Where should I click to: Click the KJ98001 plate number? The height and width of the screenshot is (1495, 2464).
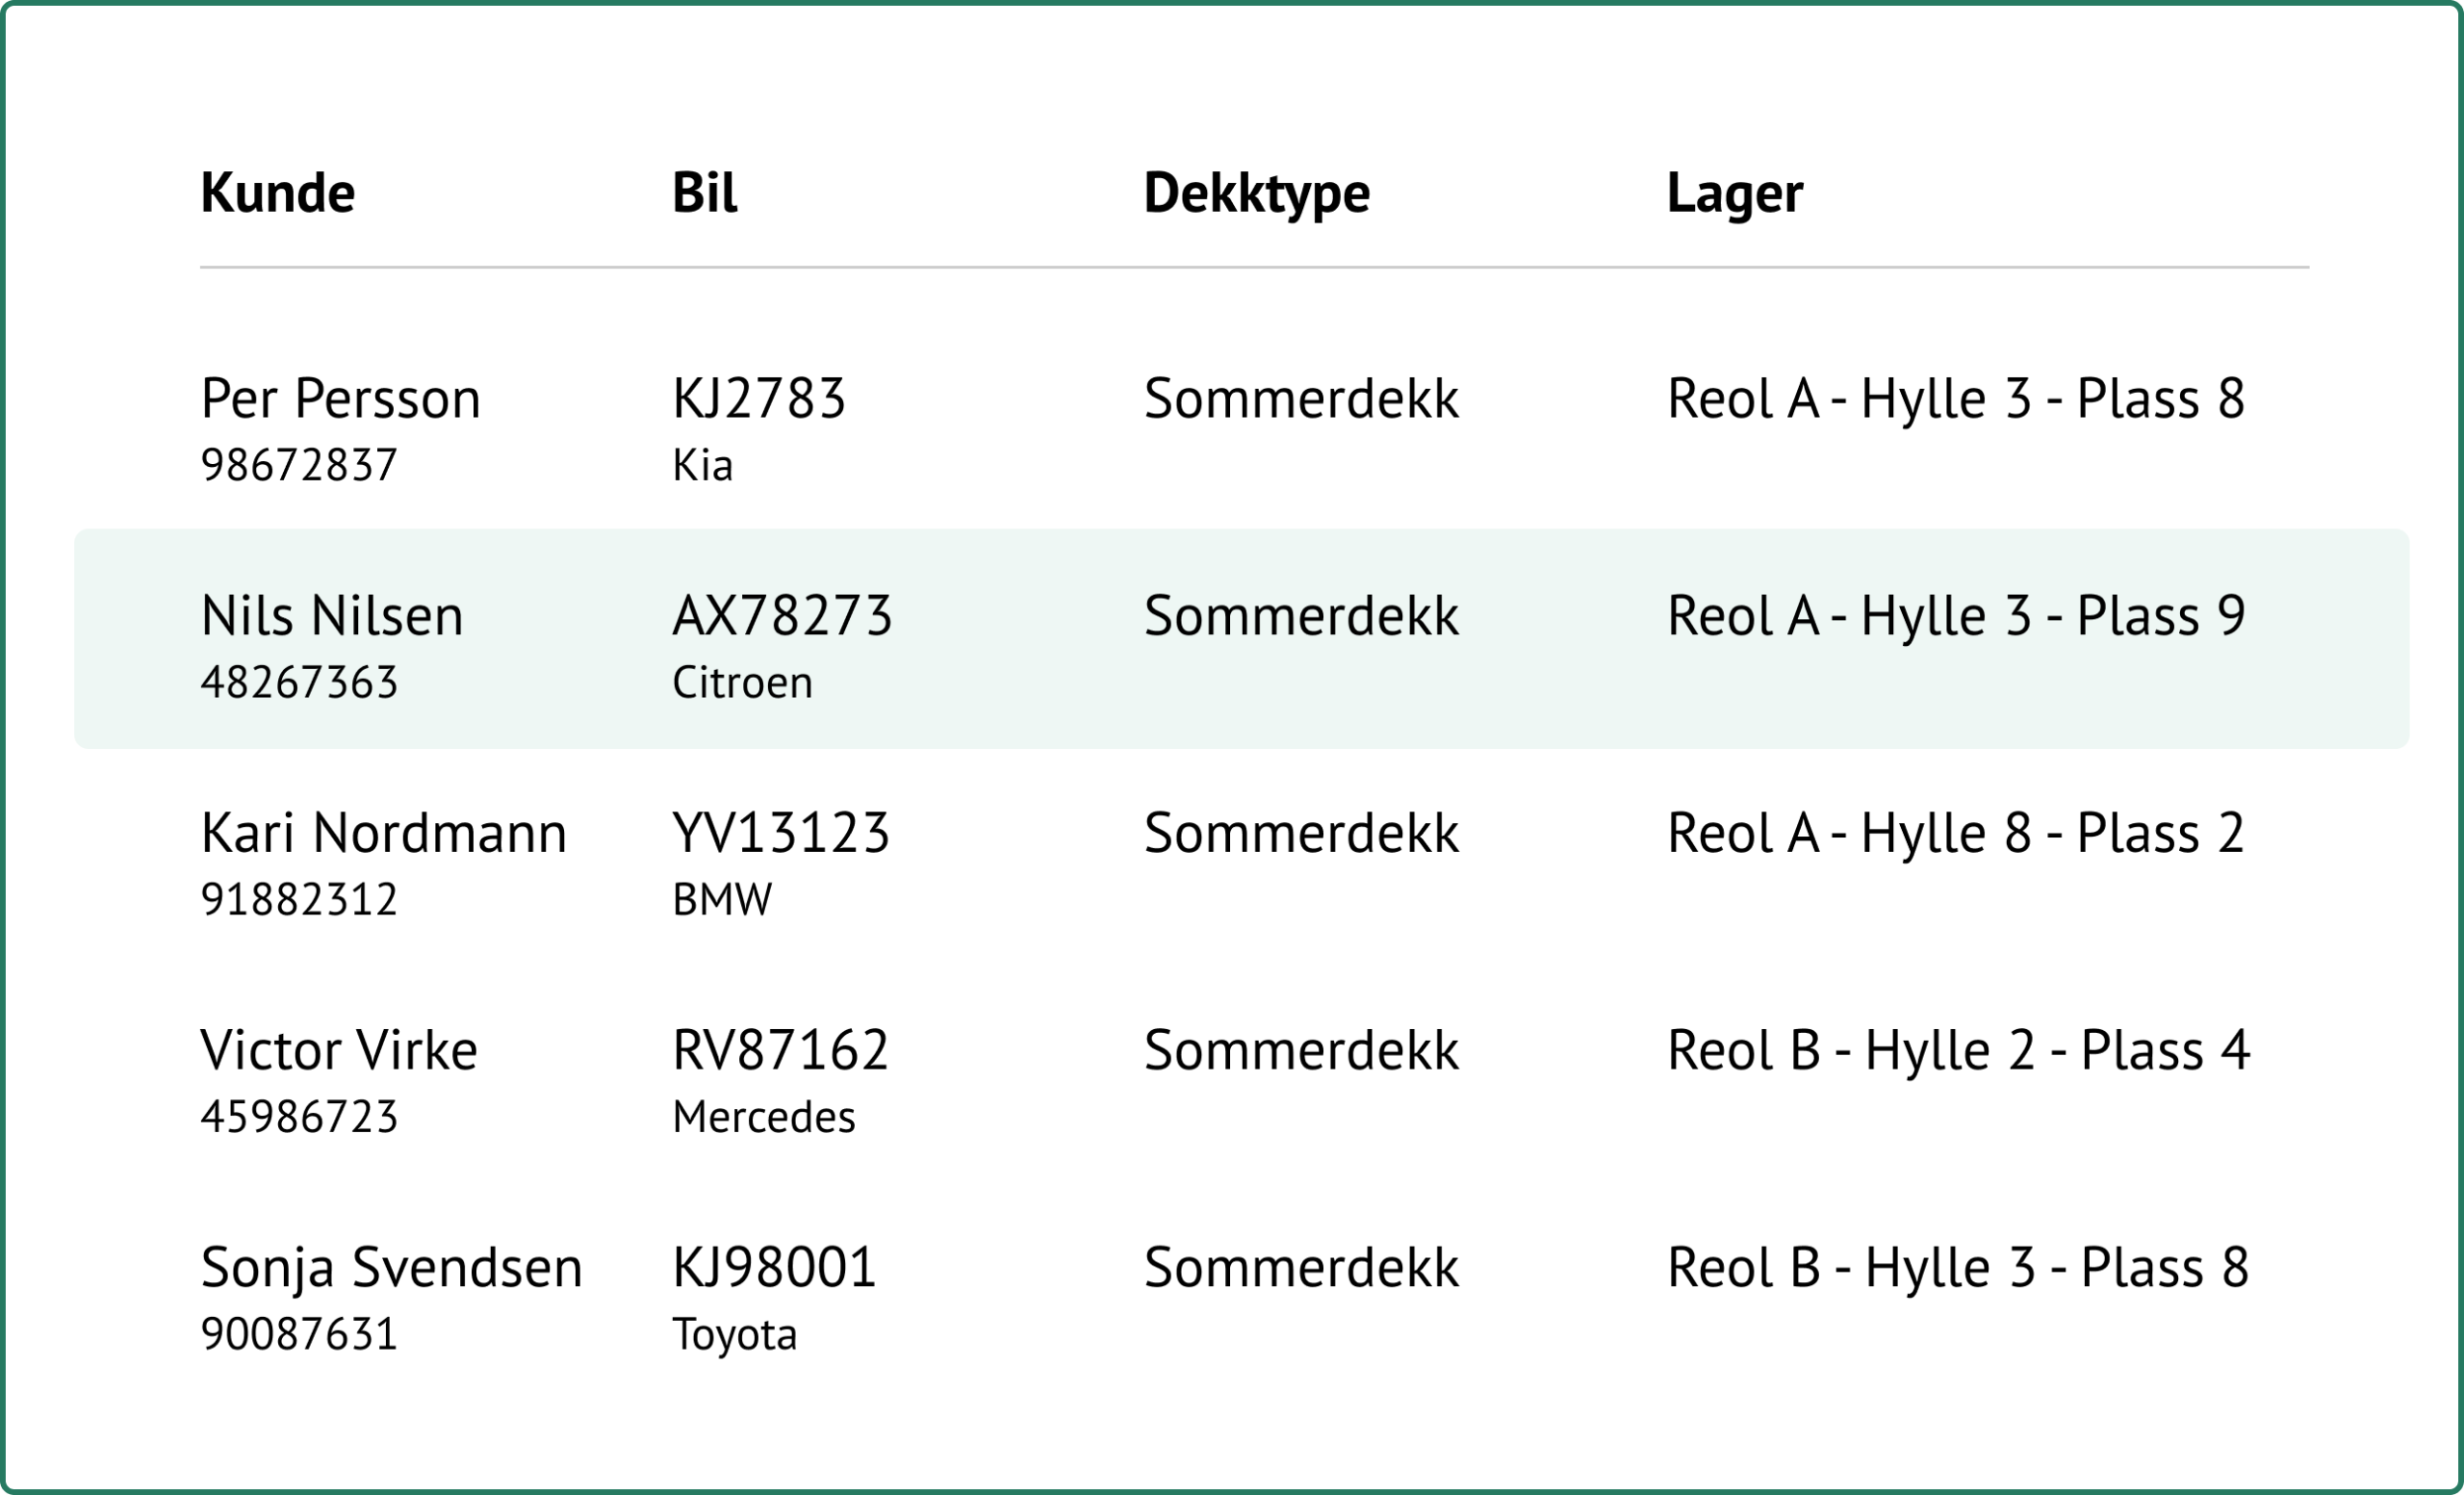pos(774,1267)
